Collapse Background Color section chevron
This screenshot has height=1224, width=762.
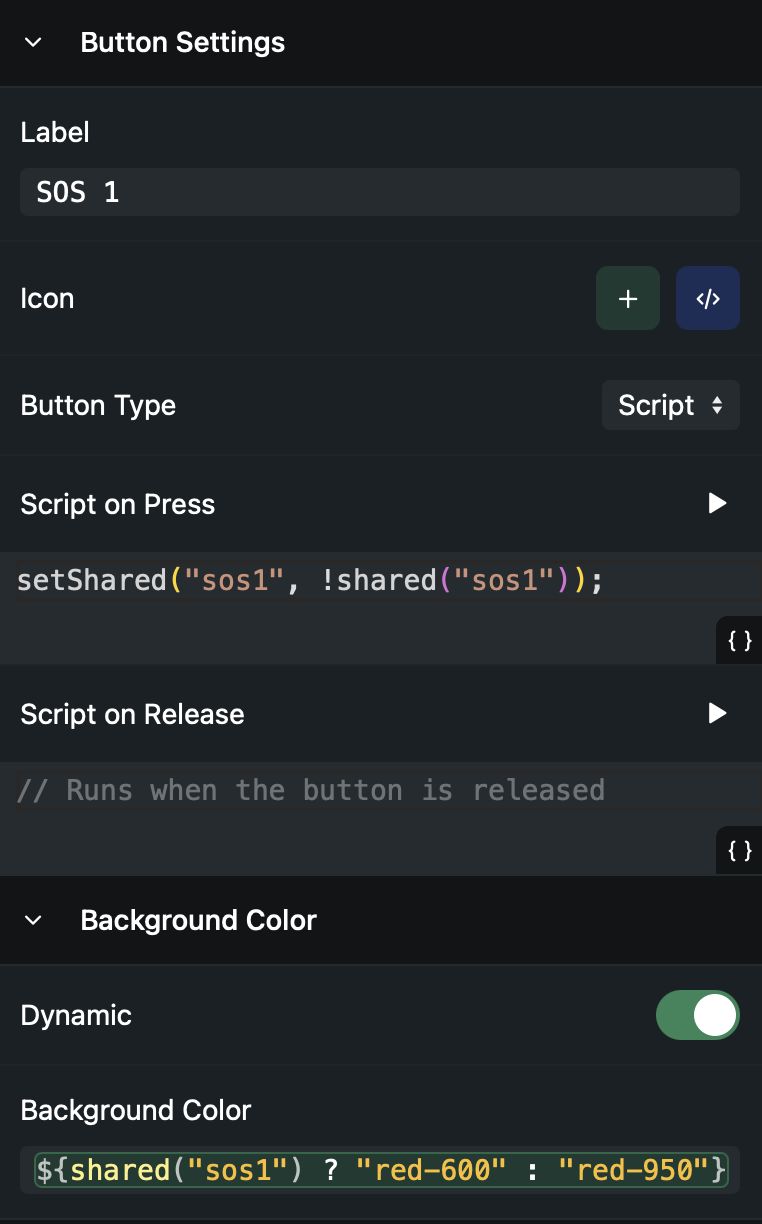click(33, 920)
